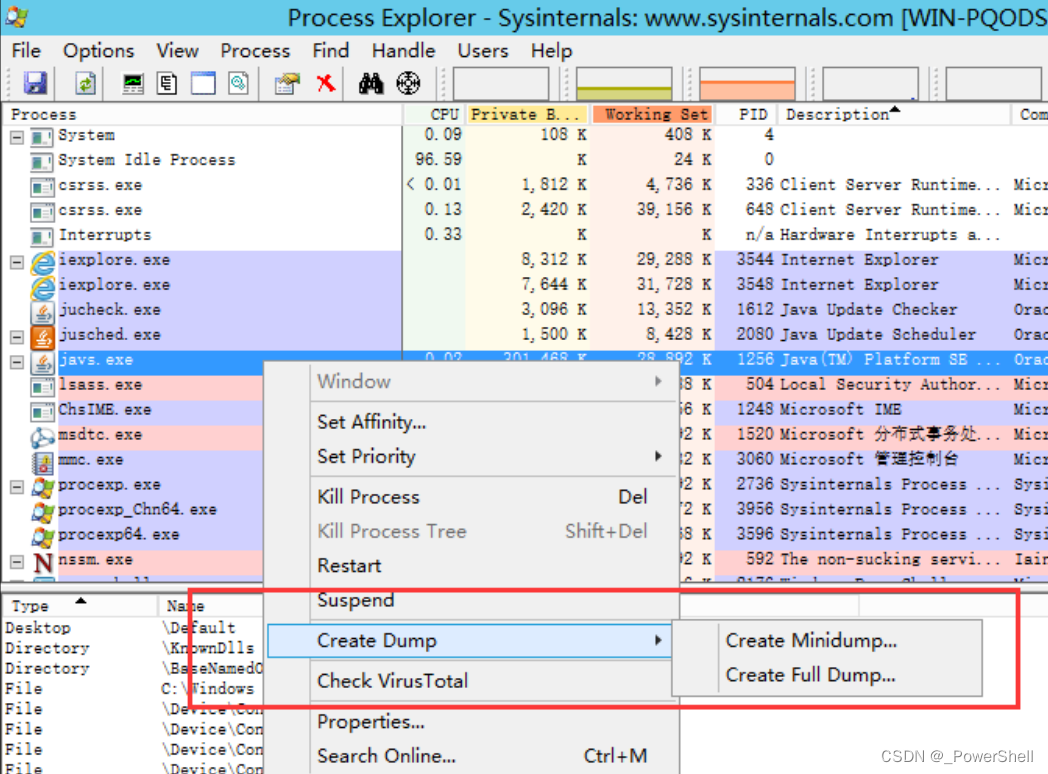Viewport: 1048px width, 774px height.
Task: Click the crosshair Find Window's Process icon
Action: (x=408, y=84)
